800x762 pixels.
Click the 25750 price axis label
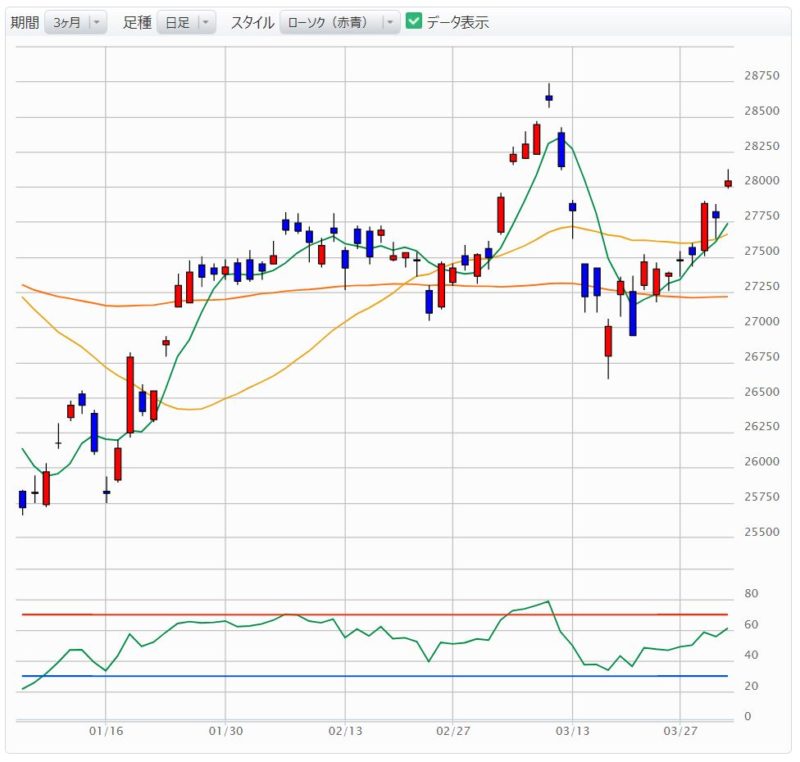pyautogui.click(x=762, y=497)
